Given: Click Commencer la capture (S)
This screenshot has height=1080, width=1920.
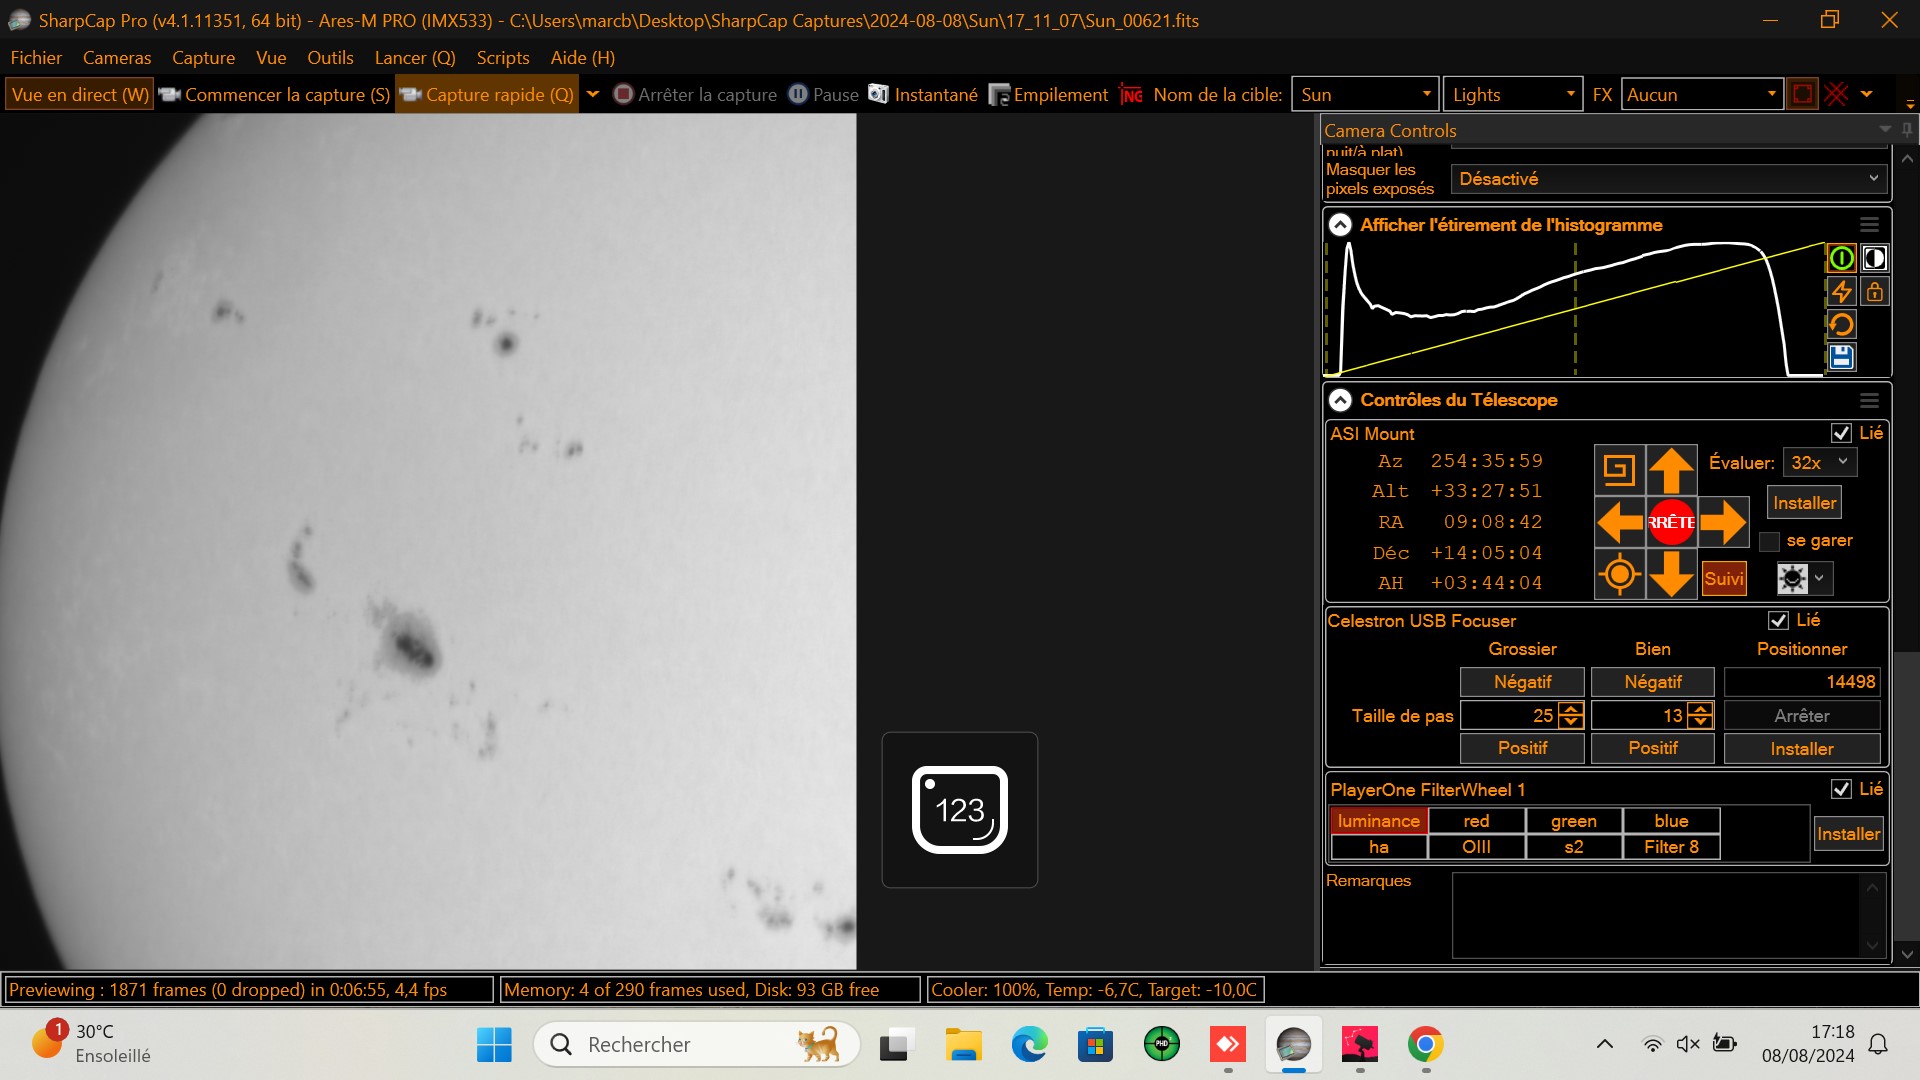Looking at the screenshot, I should click(275, 94).
